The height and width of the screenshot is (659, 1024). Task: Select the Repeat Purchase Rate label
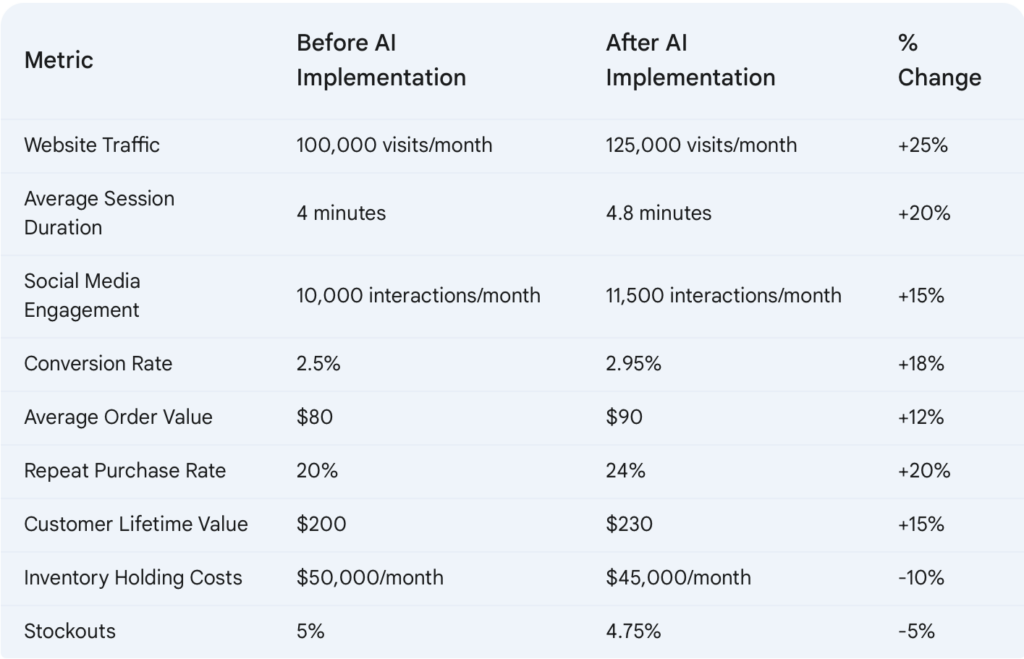(x=125, y=470)
